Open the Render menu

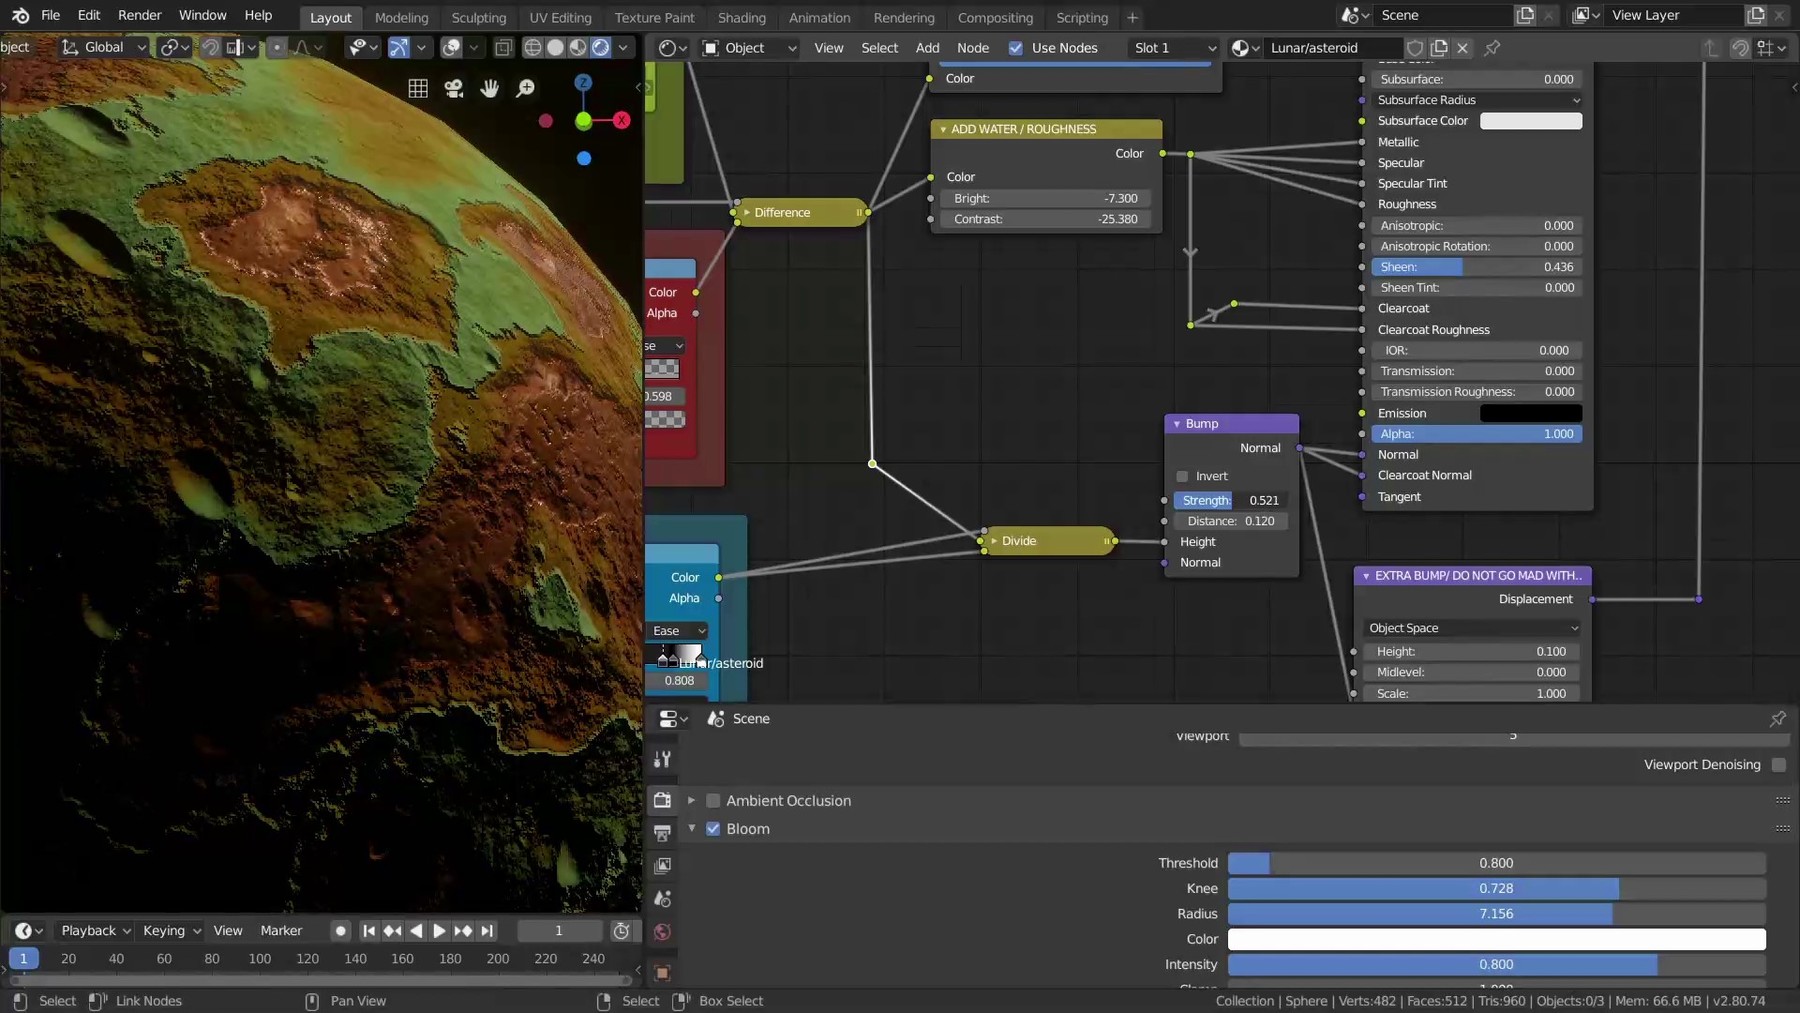[139, 15]
